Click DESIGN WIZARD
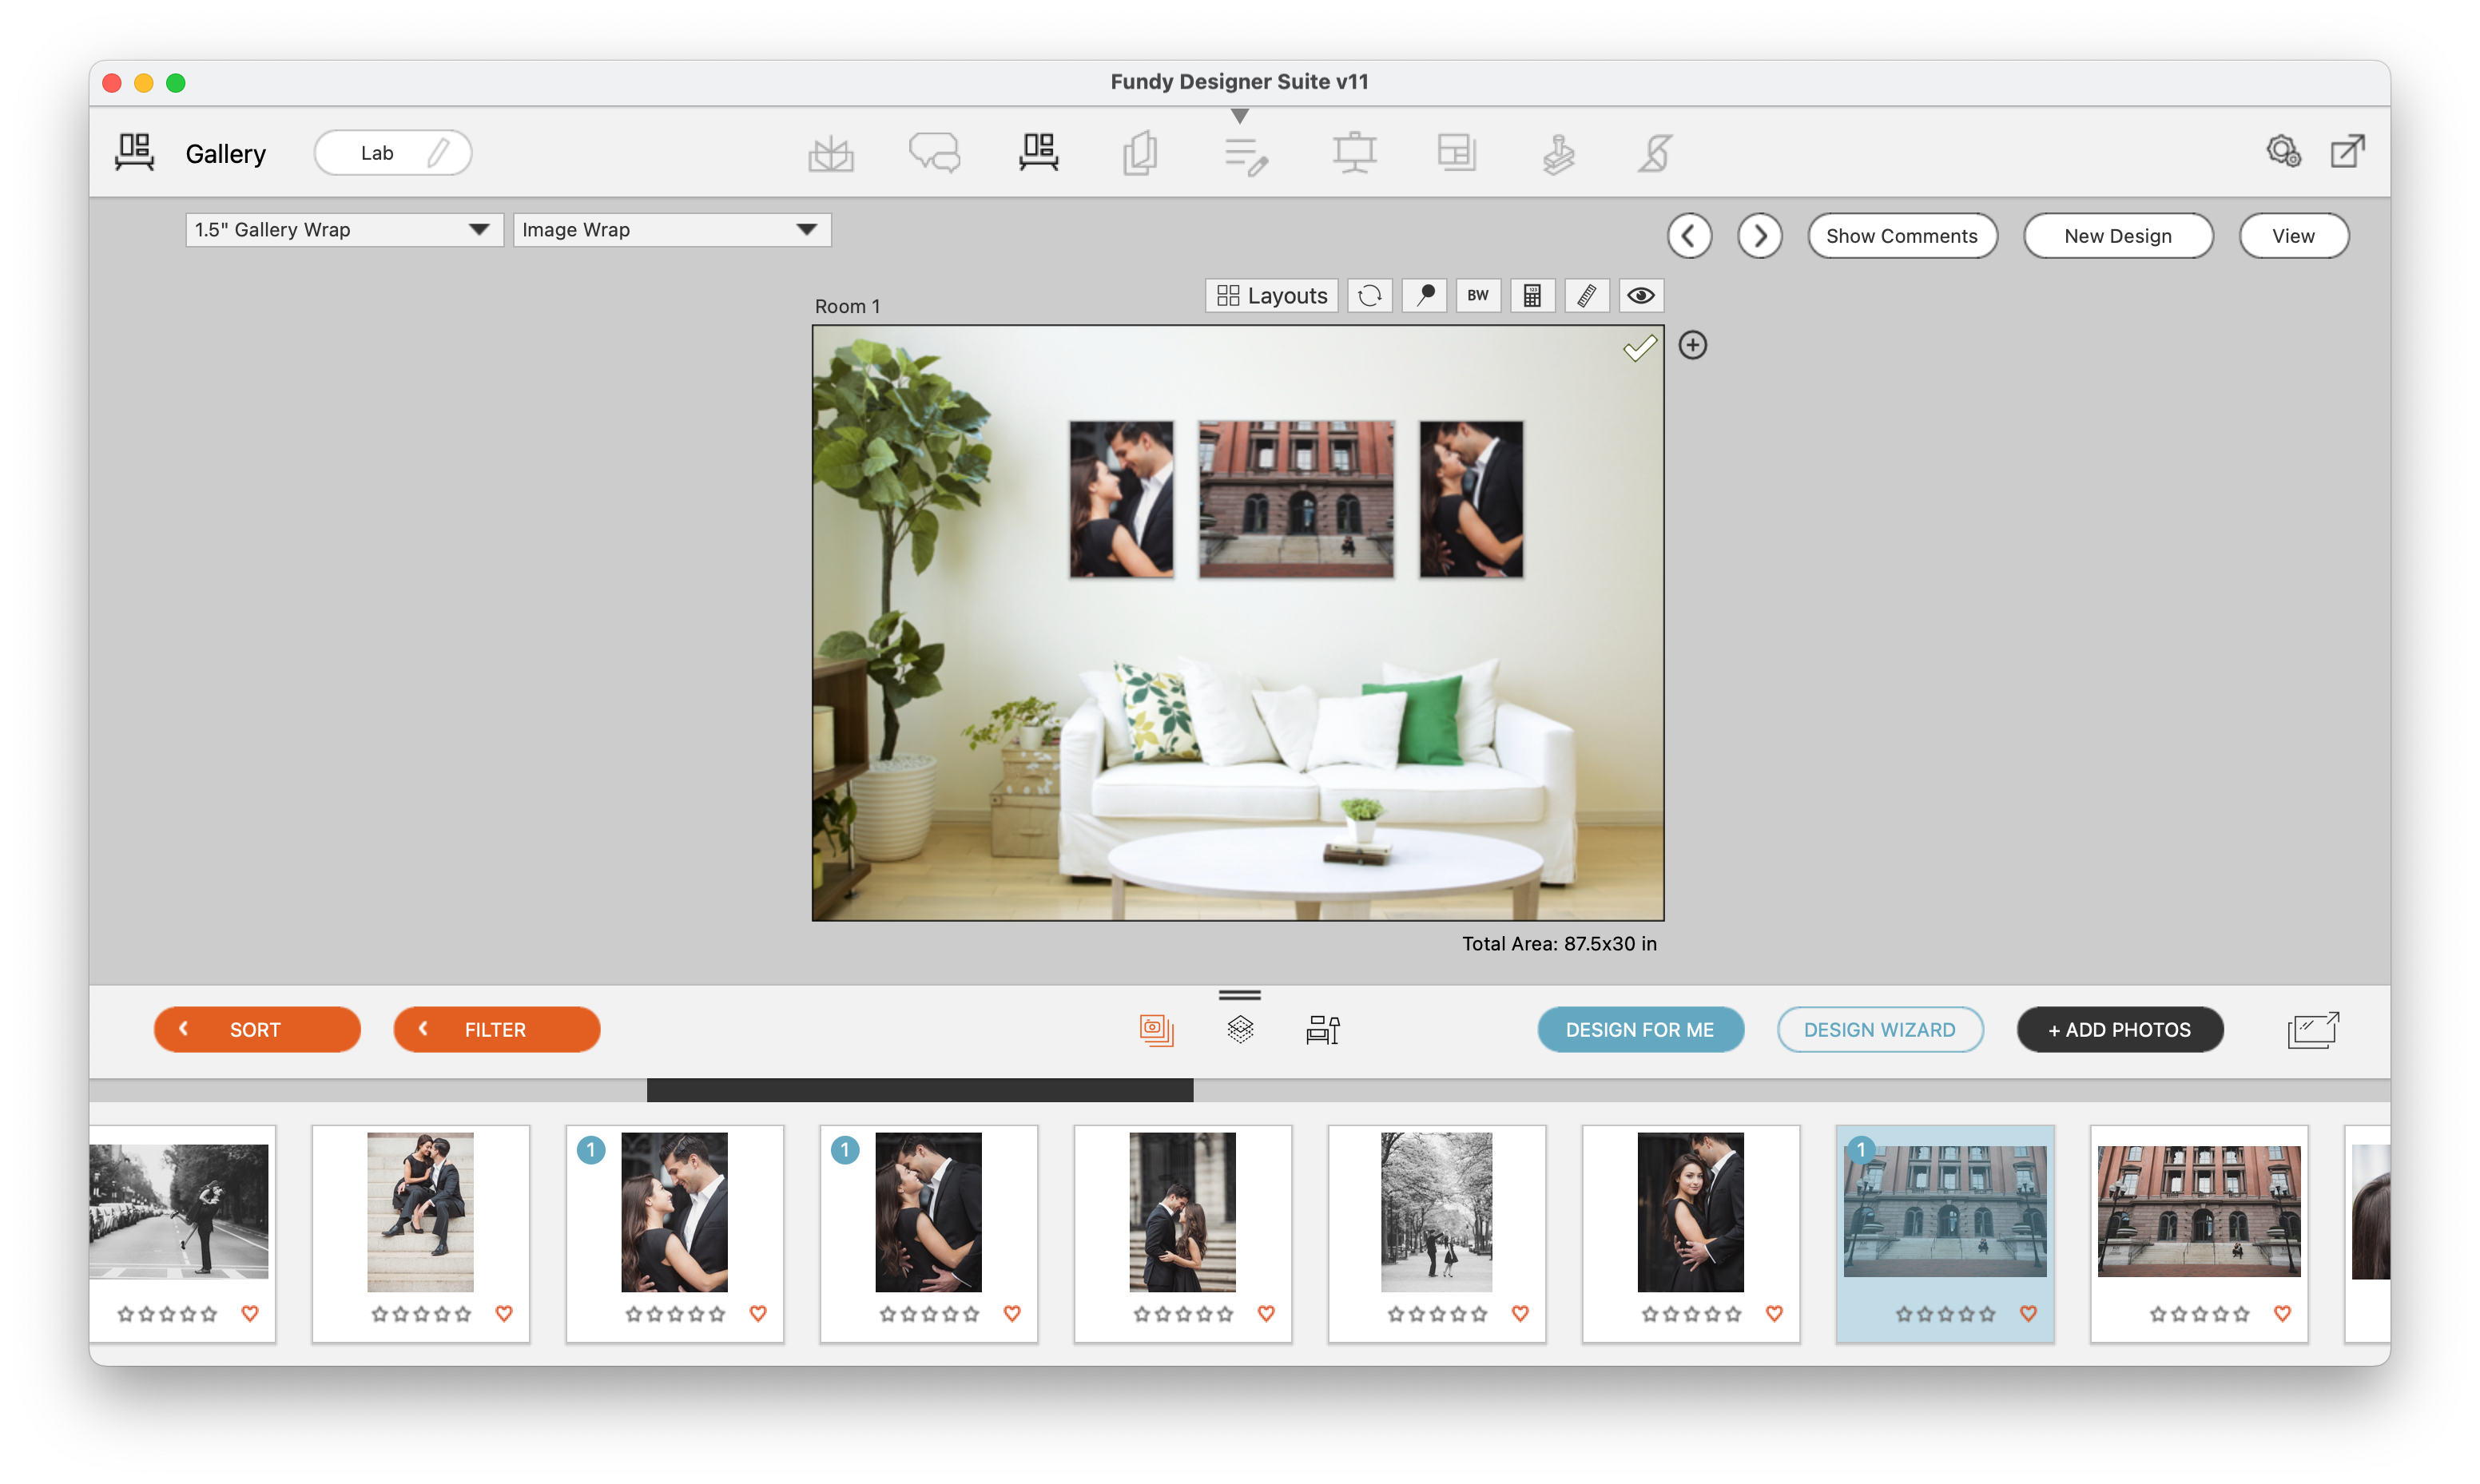The height and width of the screenshot is (1484, 2480). (x=1880, y=1029)
